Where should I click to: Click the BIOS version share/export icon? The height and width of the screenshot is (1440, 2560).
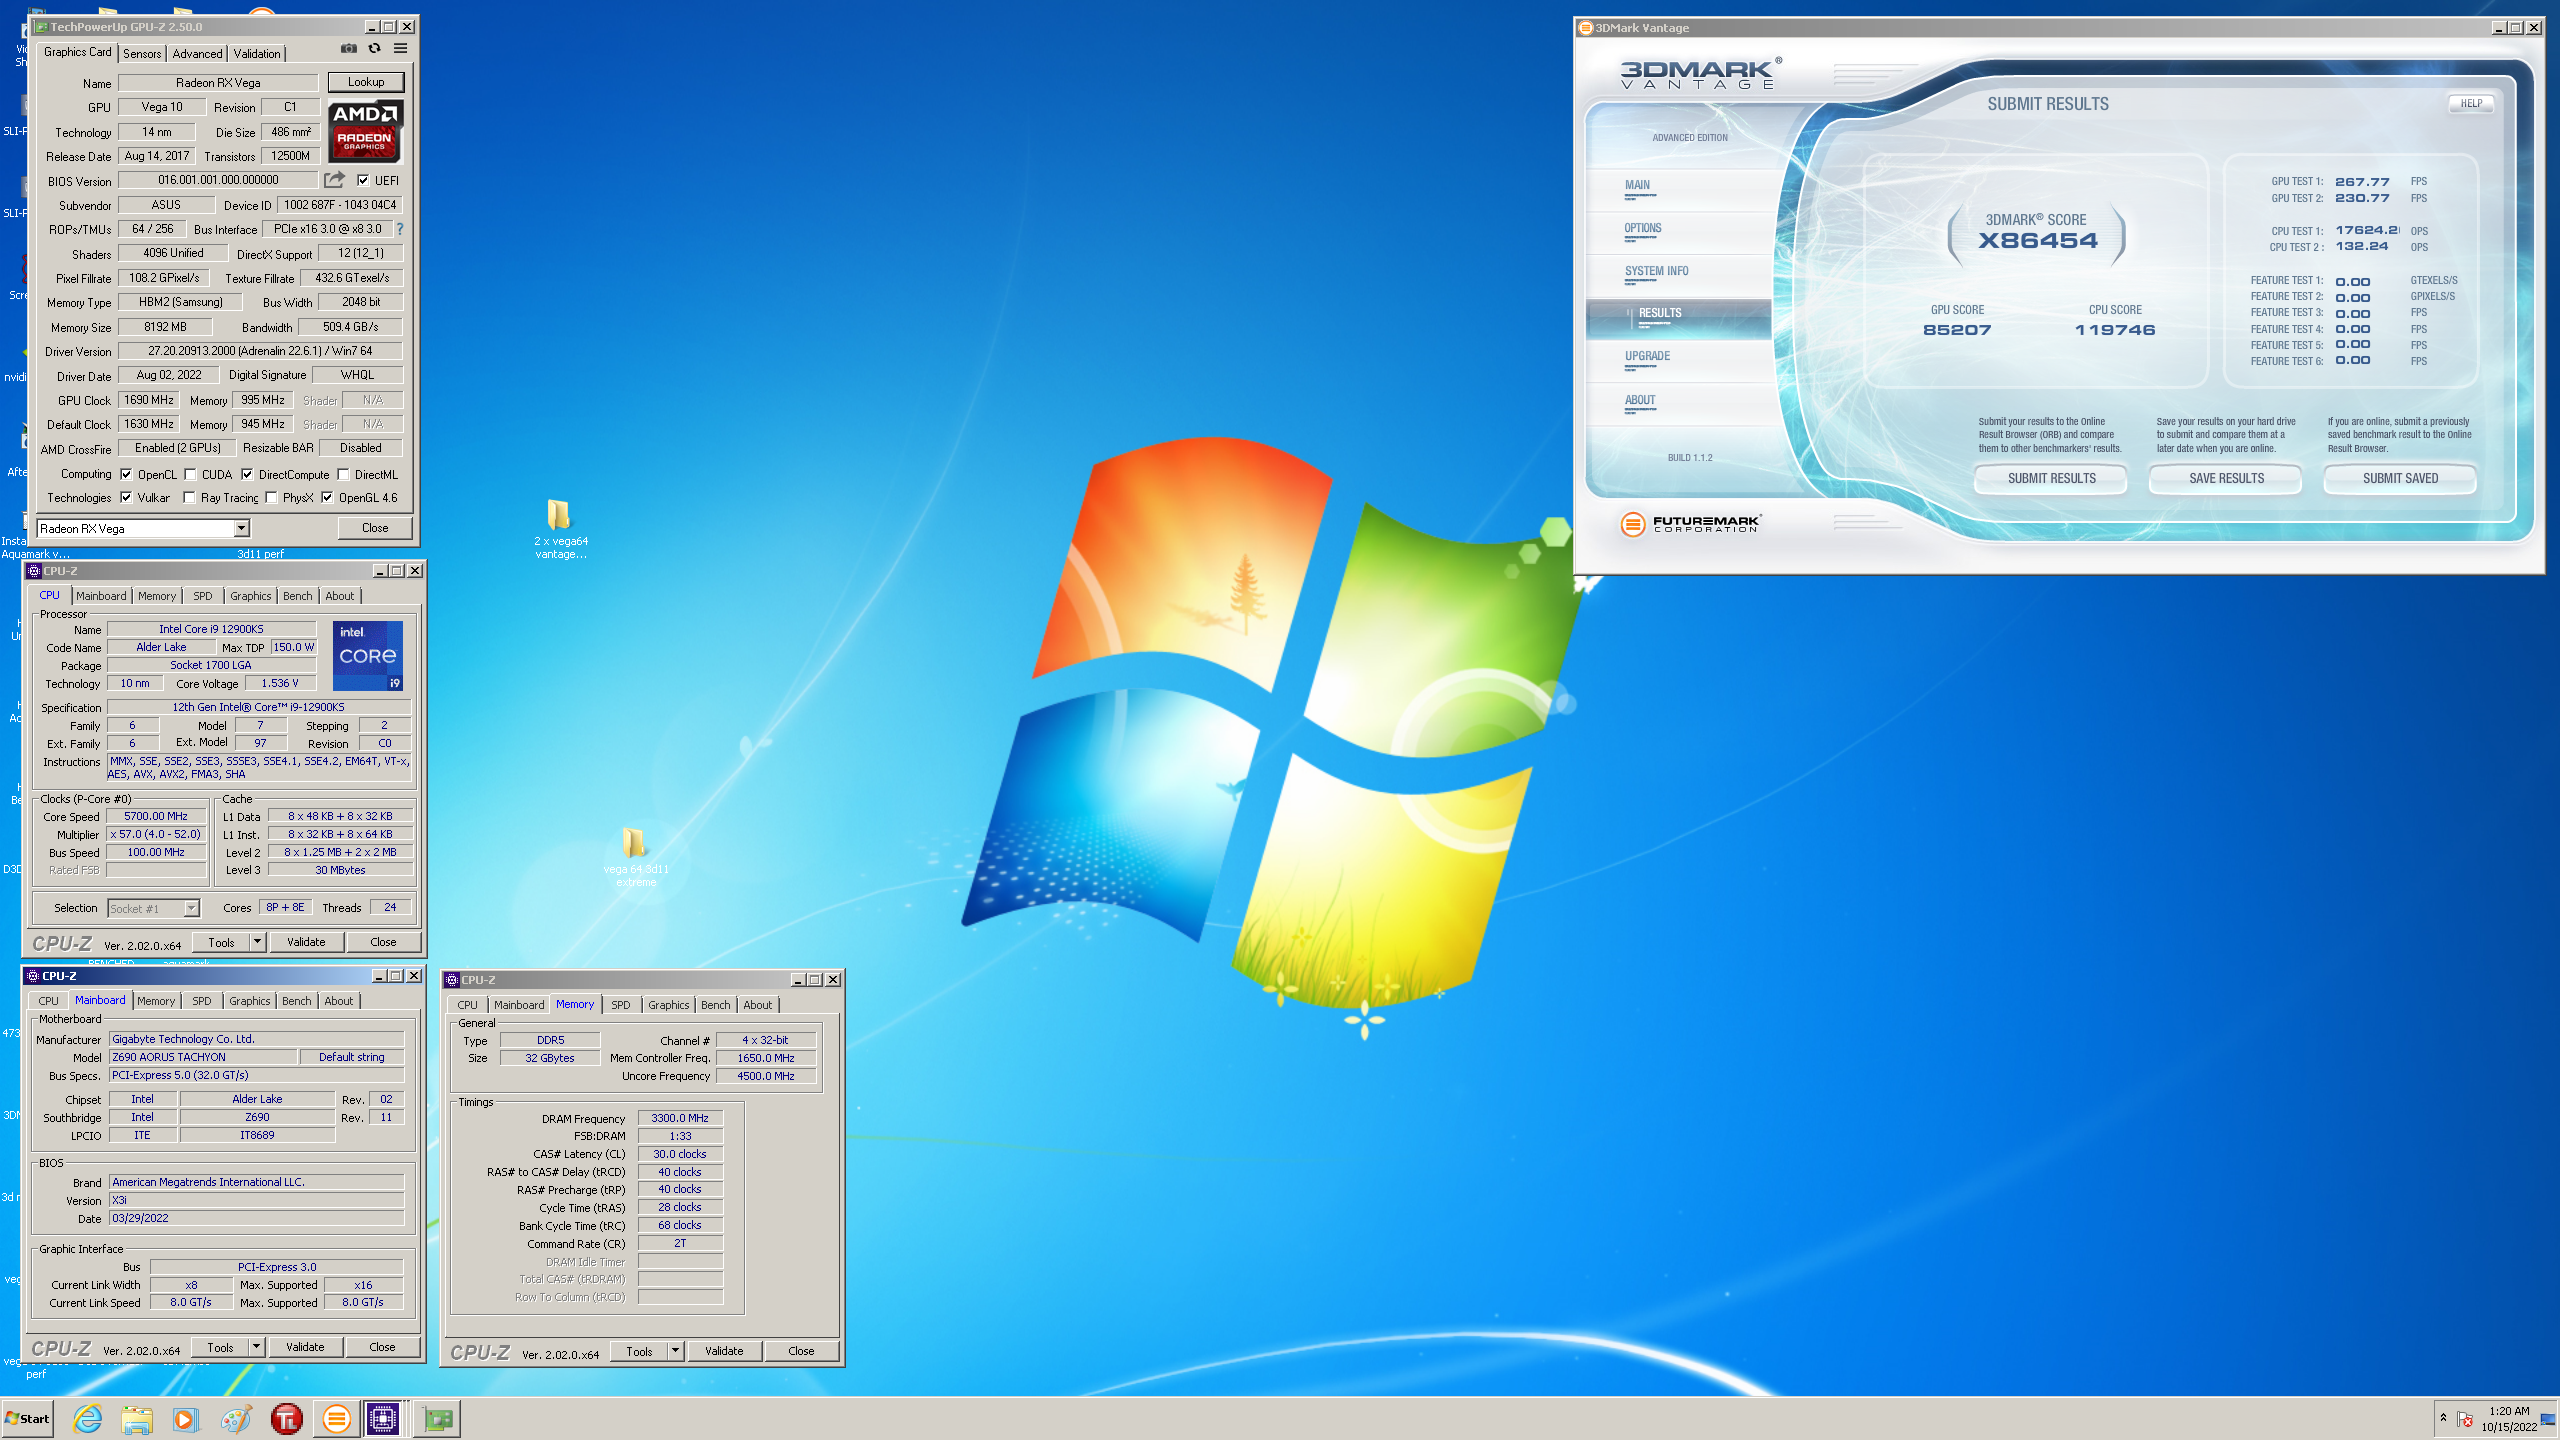334,180
